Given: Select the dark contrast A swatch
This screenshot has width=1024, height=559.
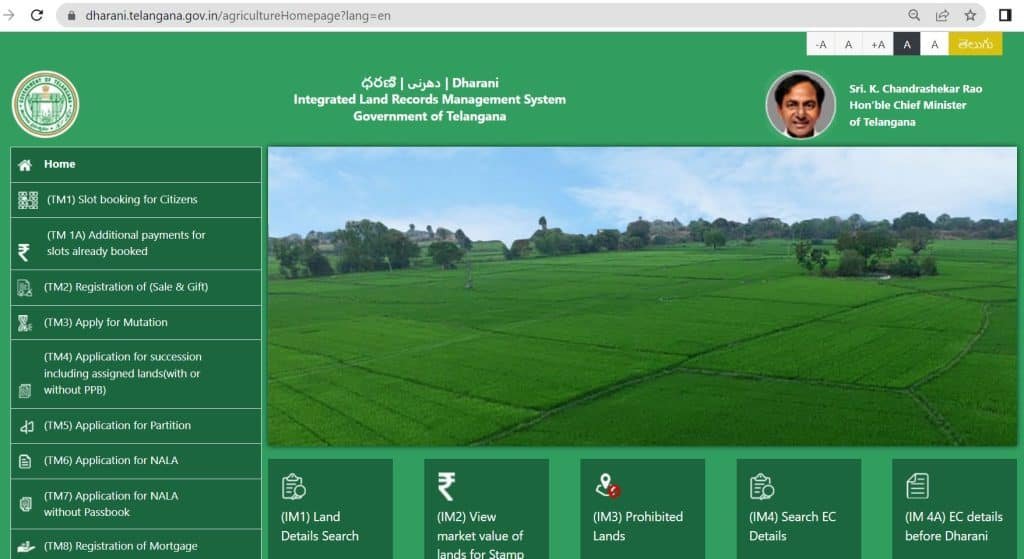Looking at the screenshot, I should coord(906,44).
